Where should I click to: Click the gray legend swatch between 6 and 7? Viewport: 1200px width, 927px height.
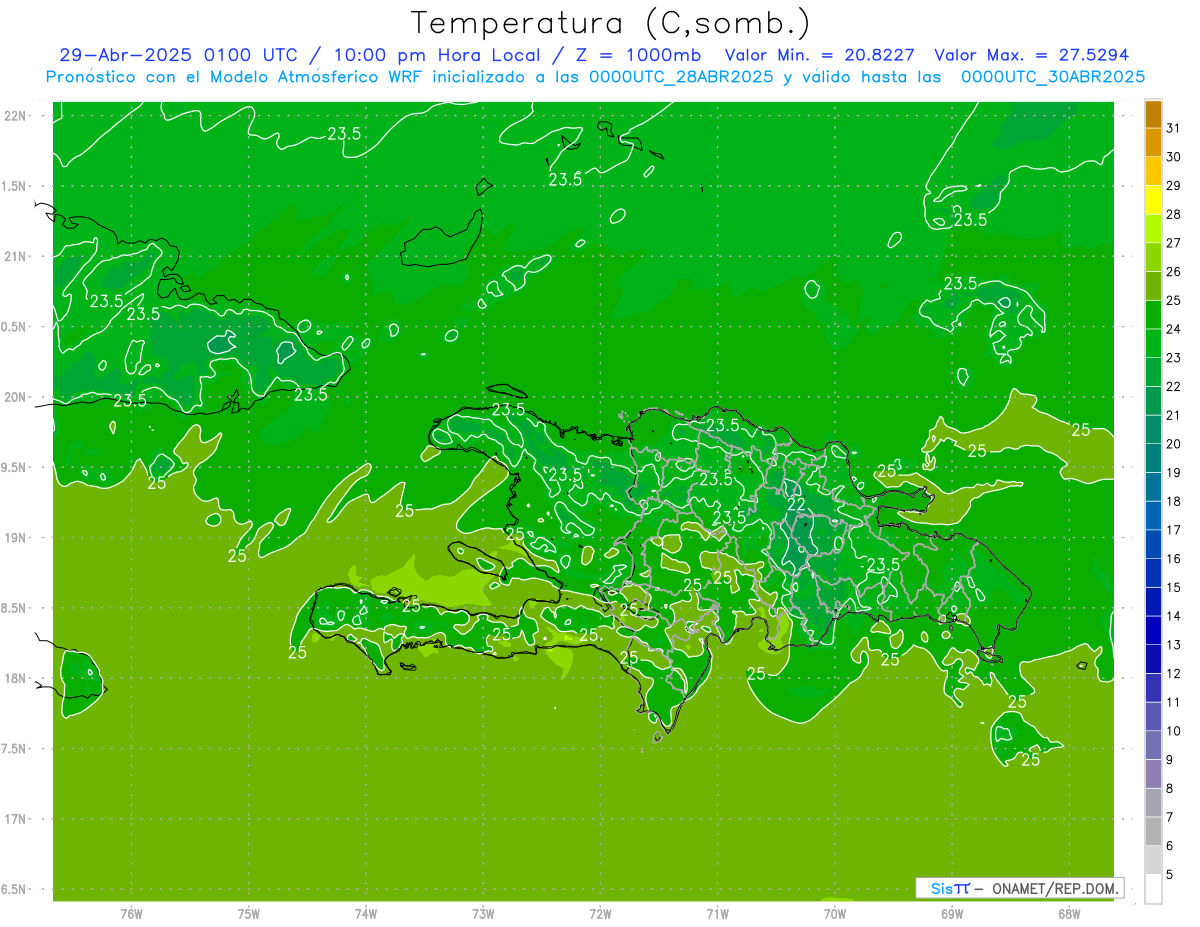1153,831
